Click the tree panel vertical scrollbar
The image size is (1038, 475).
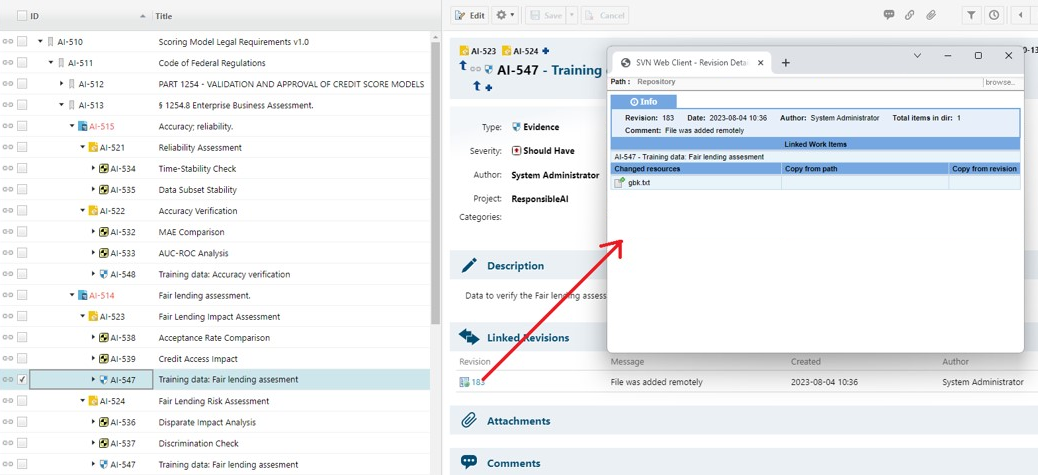435,180
